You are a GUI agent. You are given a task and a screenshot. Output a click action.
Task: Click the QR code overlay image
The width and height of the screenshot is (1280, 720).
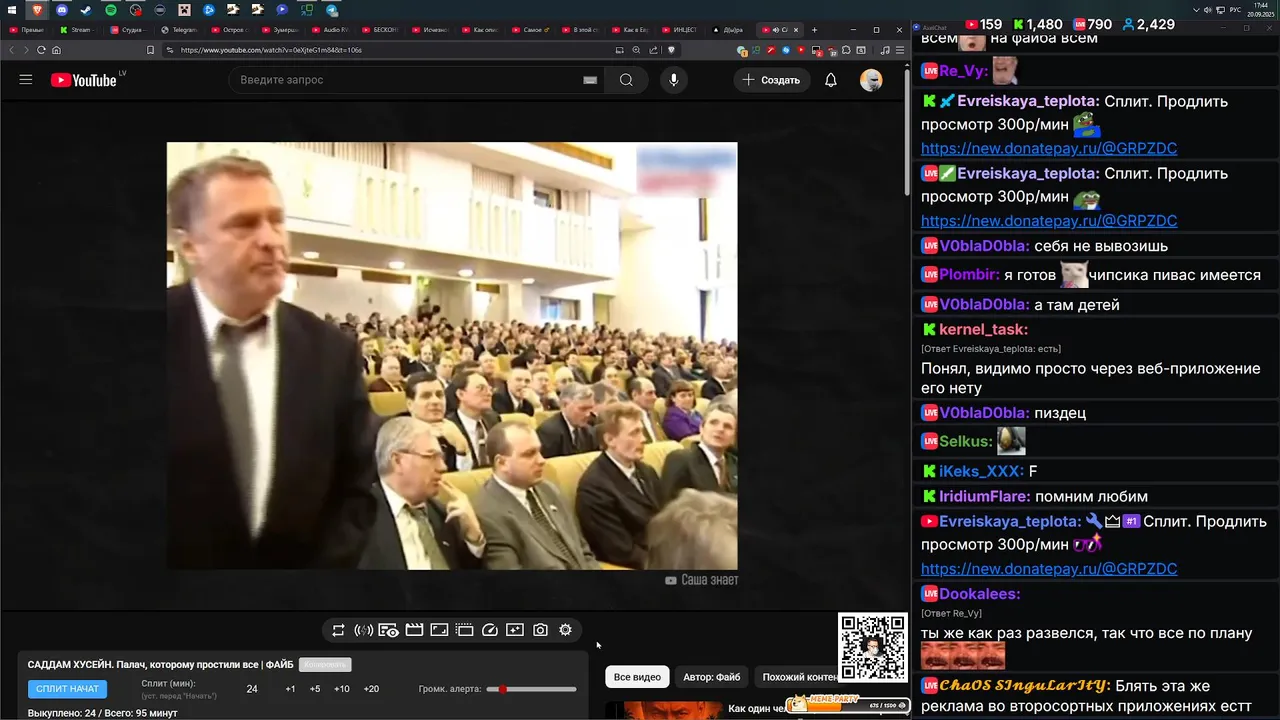[x=873, y=647]
